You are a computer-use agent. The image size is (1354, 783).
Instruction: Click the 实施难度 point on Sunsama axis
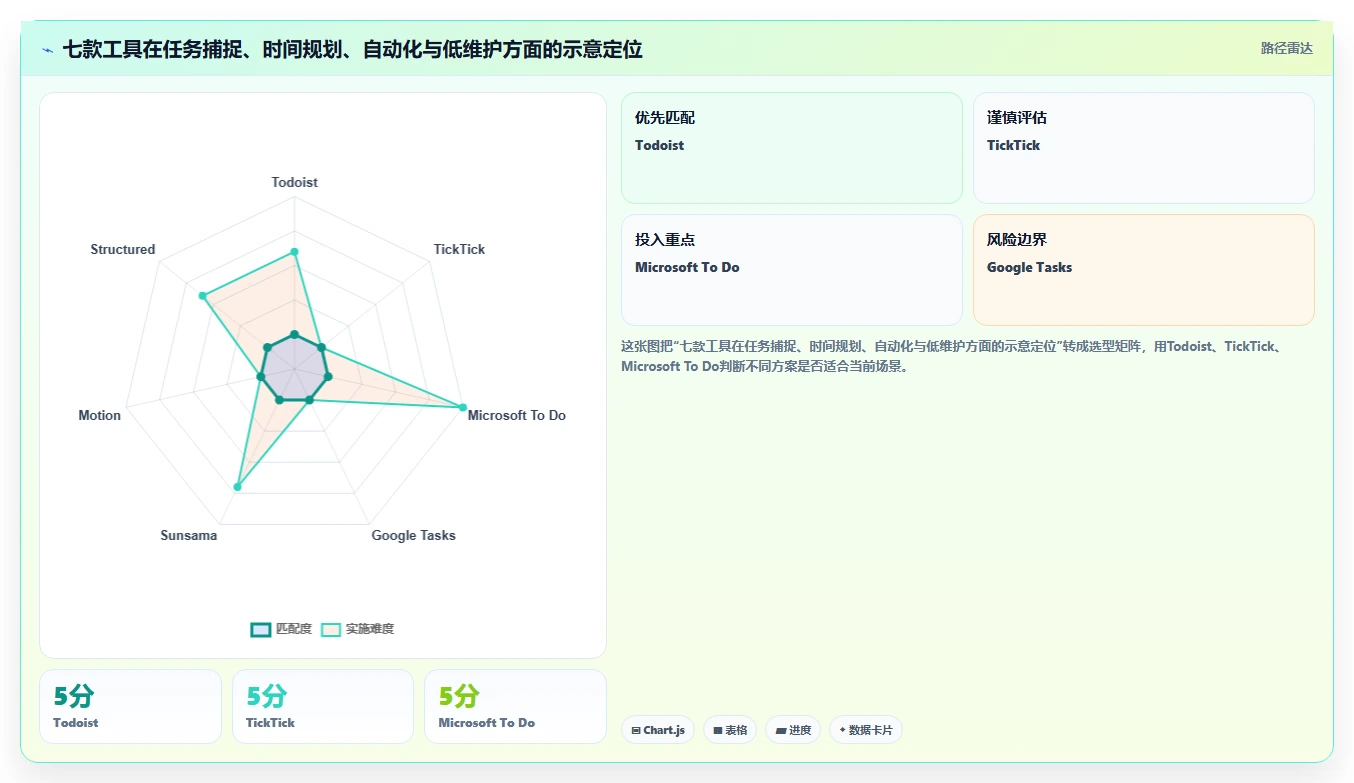237,487
